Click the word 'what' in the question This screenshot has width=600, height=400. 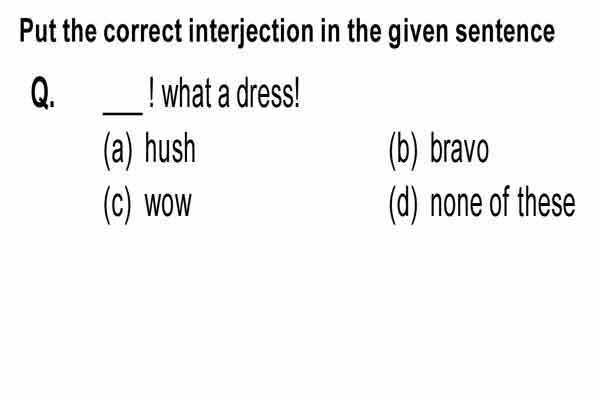coord(187,94)
